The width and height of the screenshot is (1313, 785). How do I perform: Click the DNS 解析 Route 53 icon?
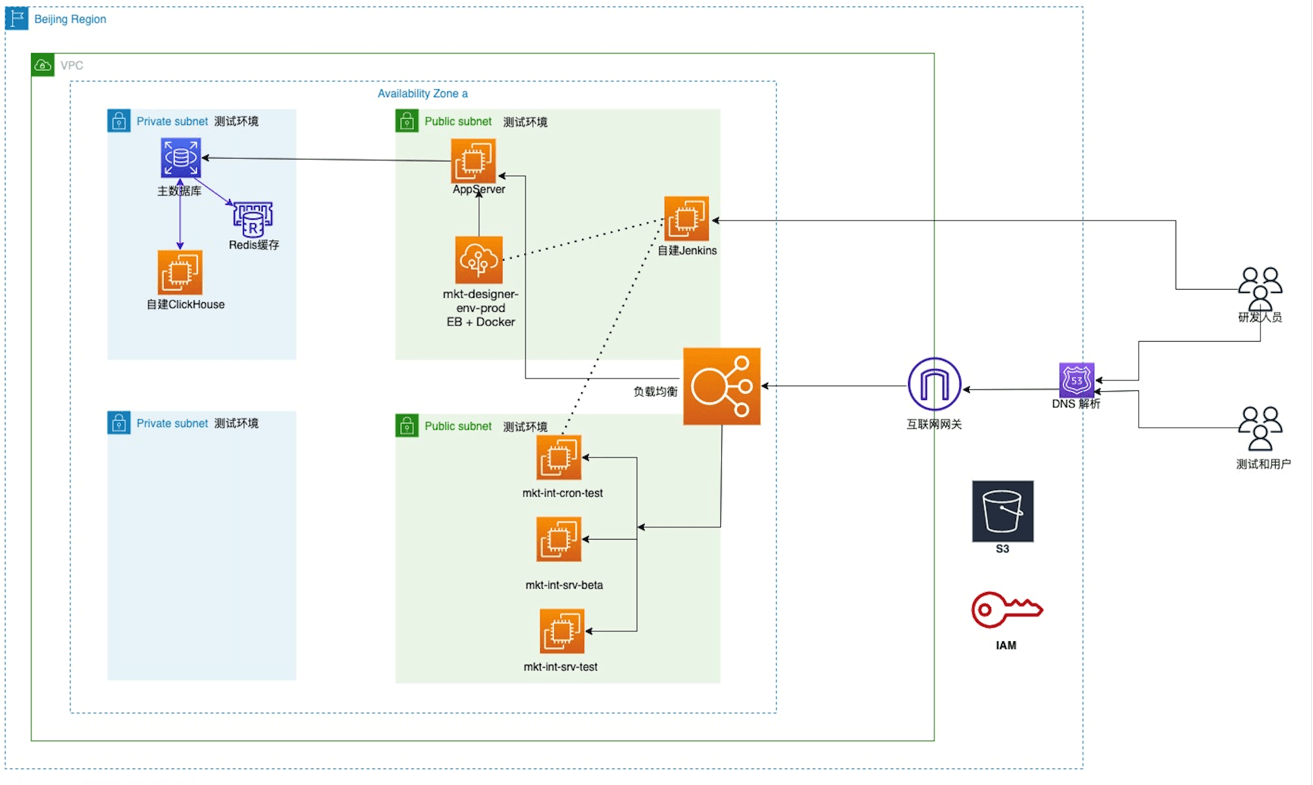pos(1075,381)
